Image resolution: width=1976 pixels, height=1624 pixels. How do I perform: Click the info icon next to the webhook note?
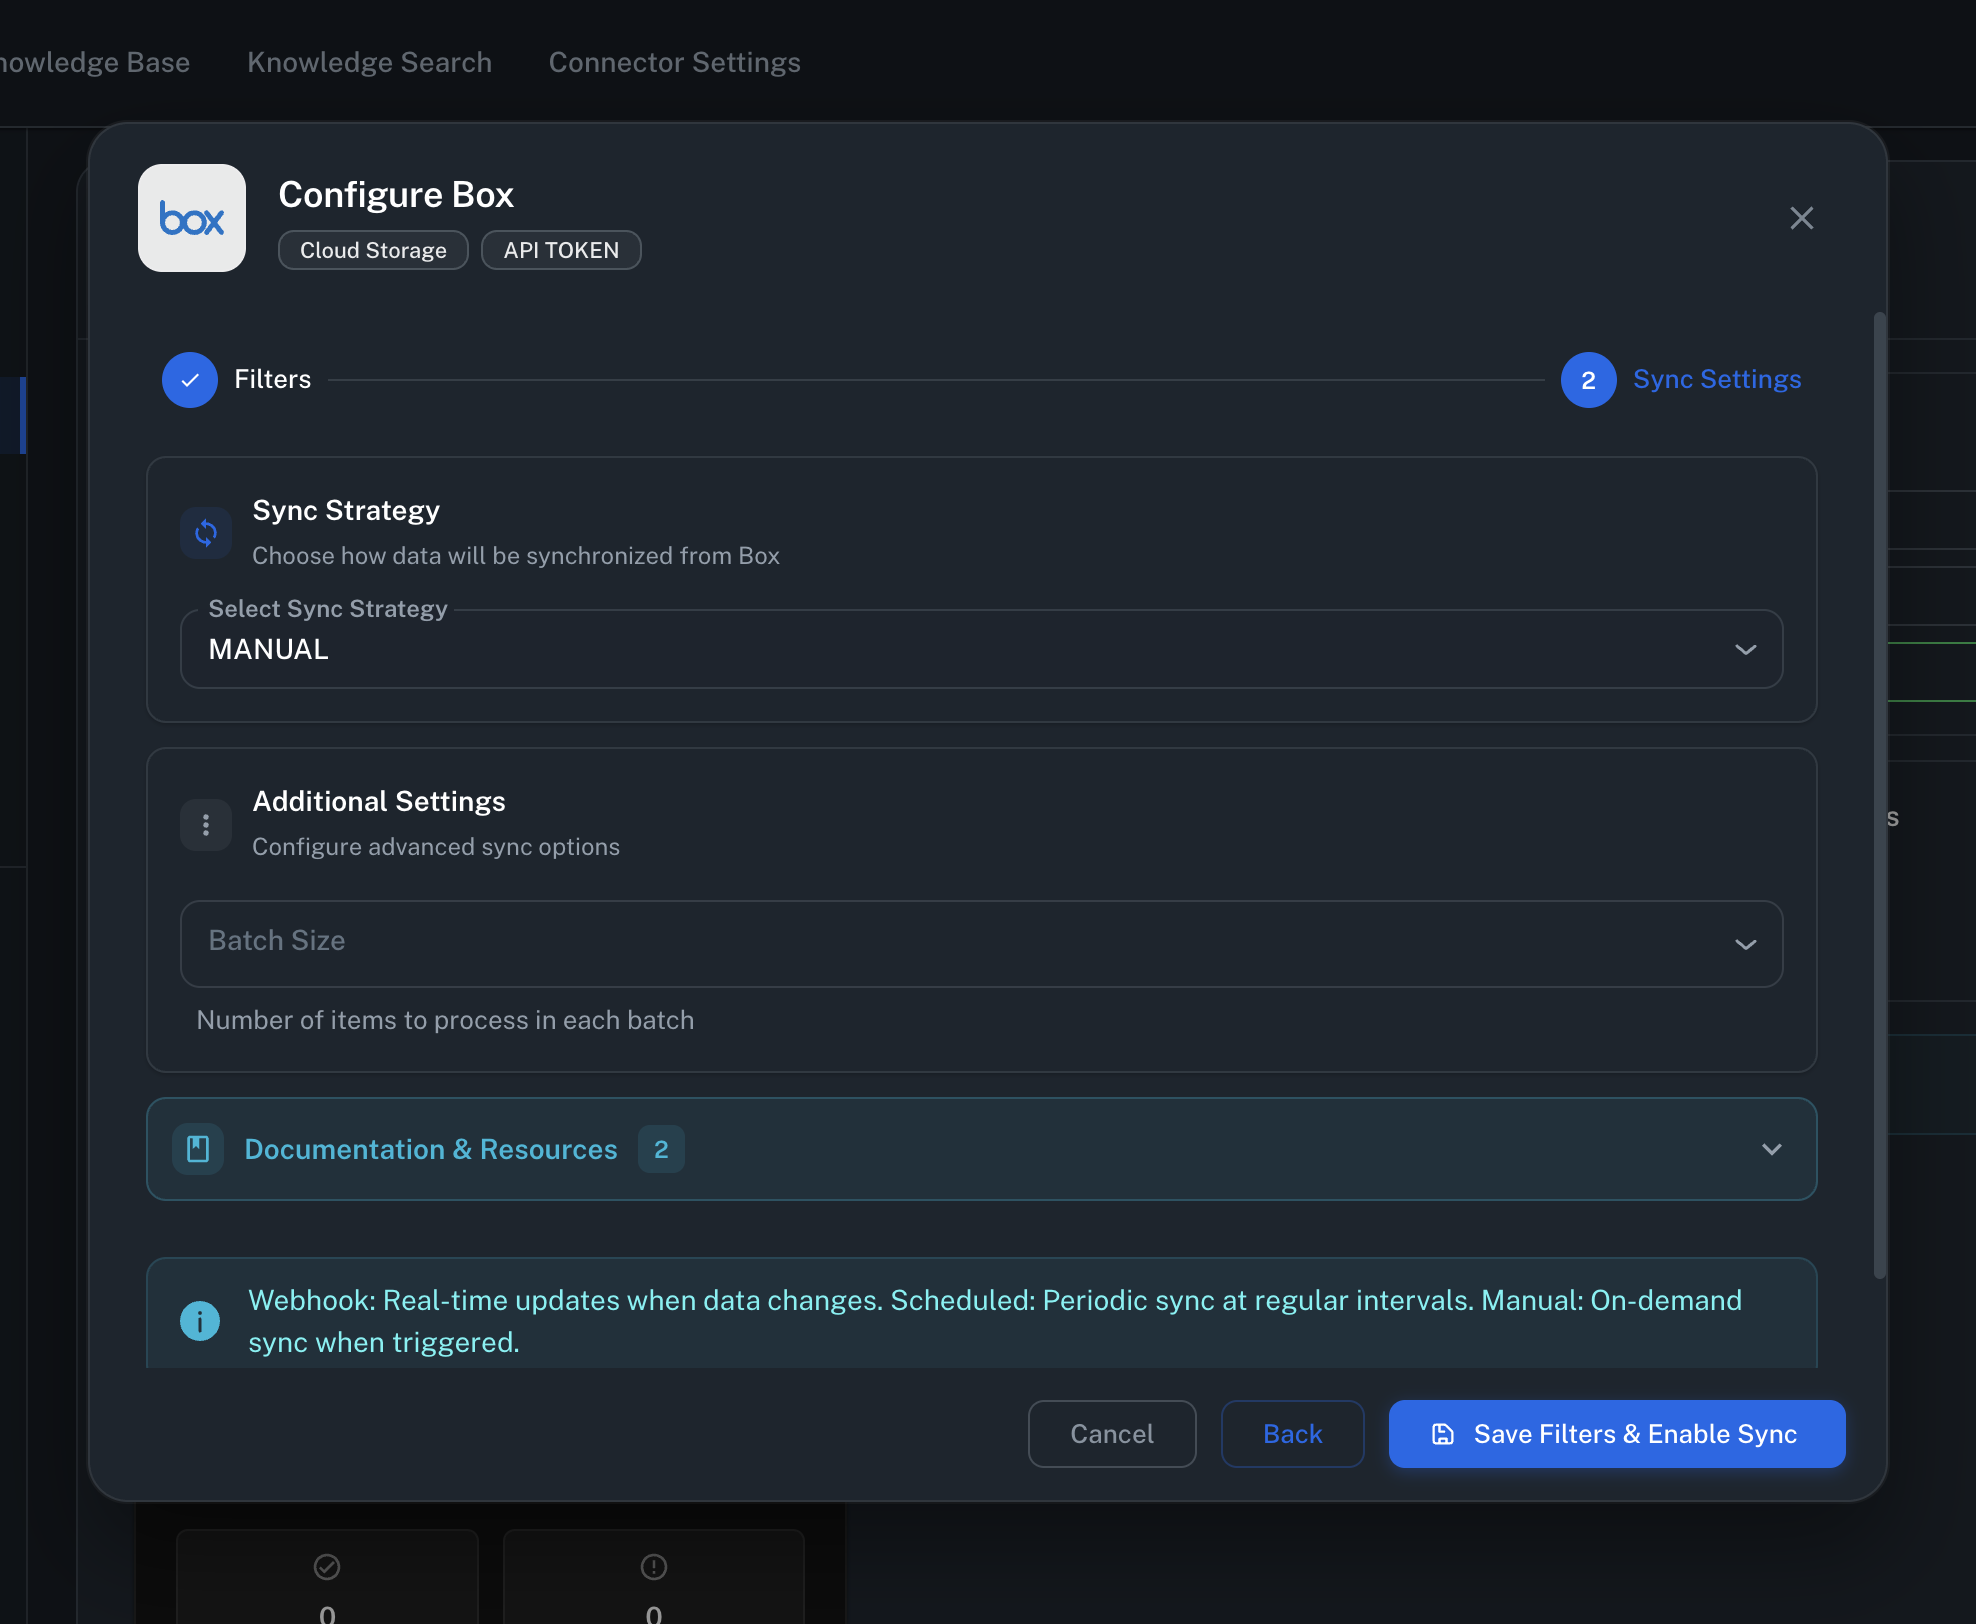199,1320
